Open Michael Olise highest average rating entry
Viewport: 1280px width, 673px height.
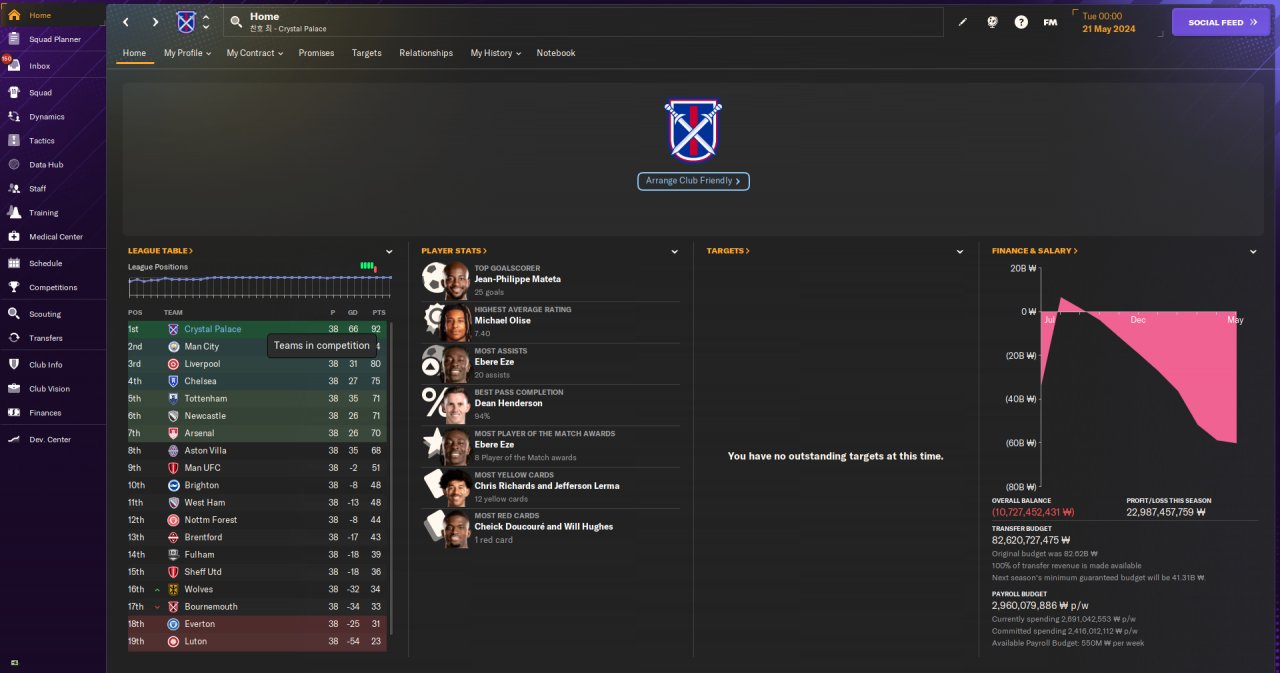click(x=550, y=321)
